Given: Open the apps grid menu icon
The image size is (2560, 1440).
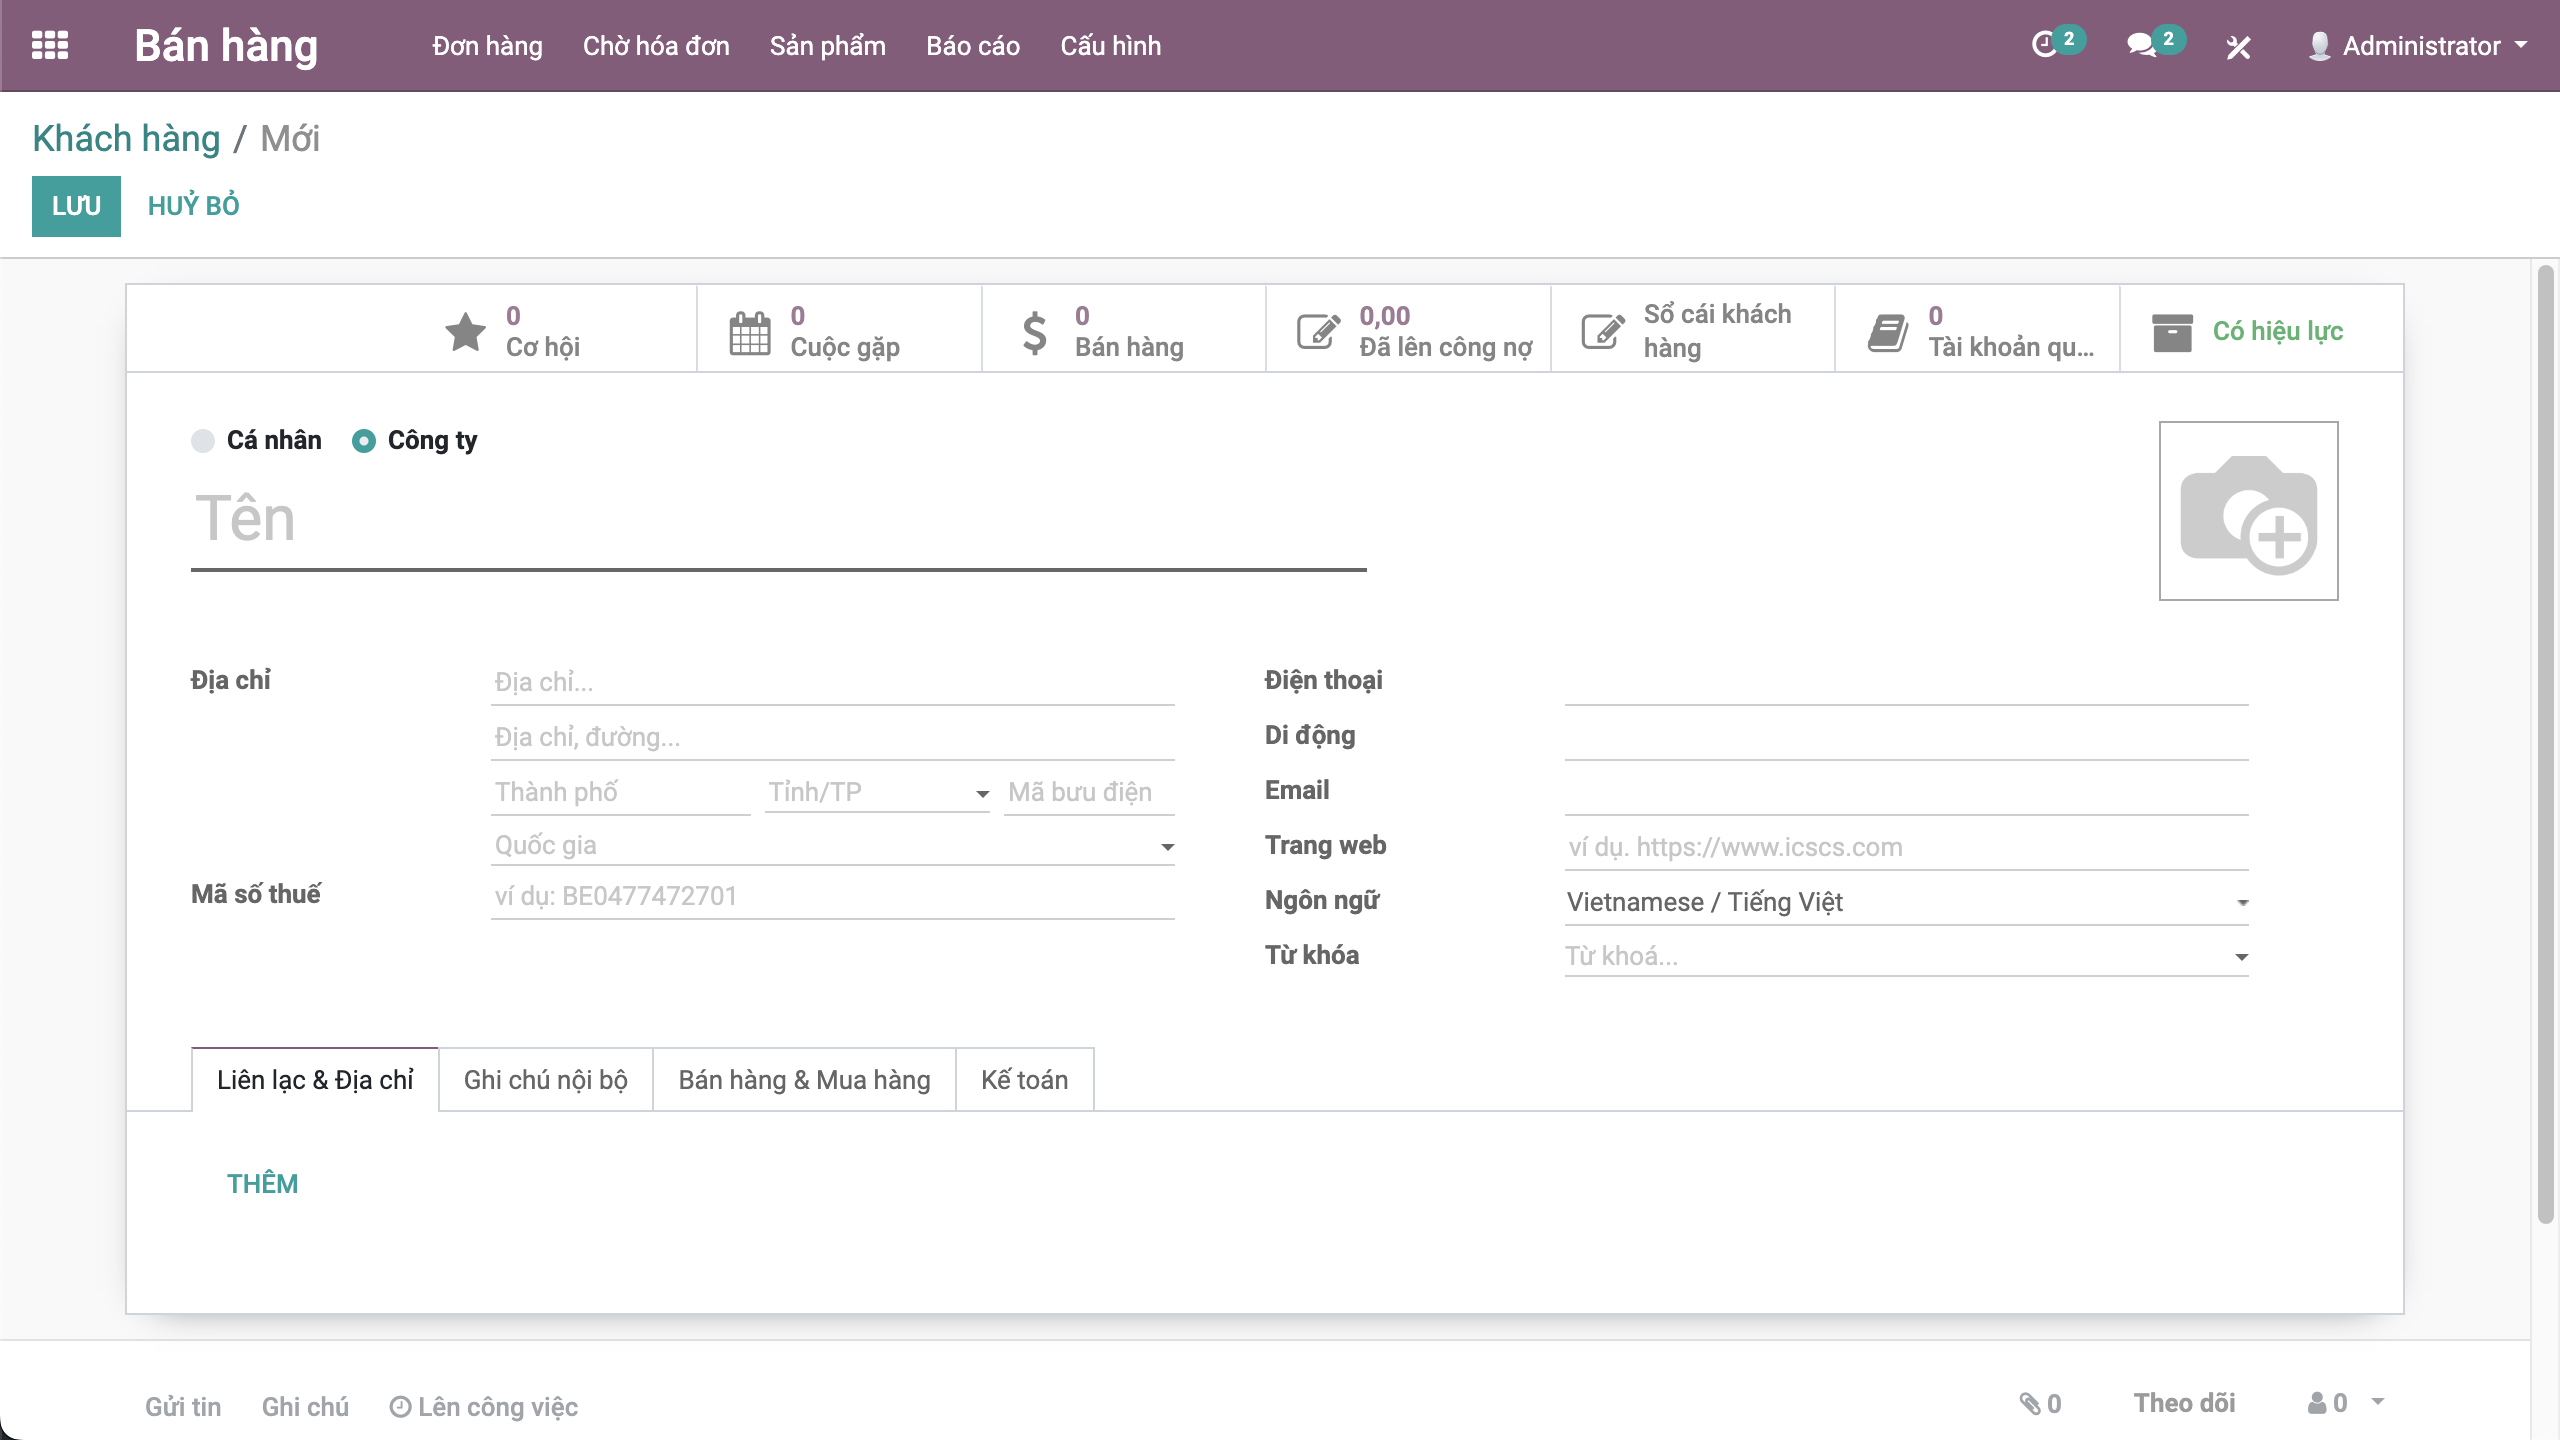Looking at the screenshot, I should pos(50,46).
